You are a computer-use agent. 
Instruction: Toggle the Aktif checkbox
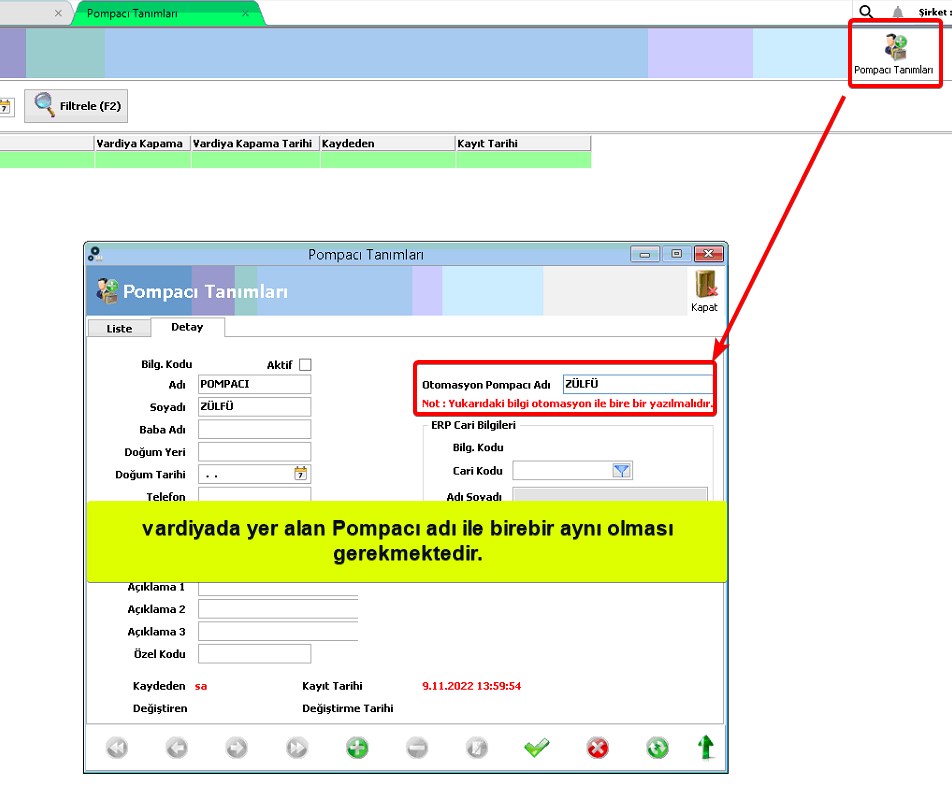(305, 365)
